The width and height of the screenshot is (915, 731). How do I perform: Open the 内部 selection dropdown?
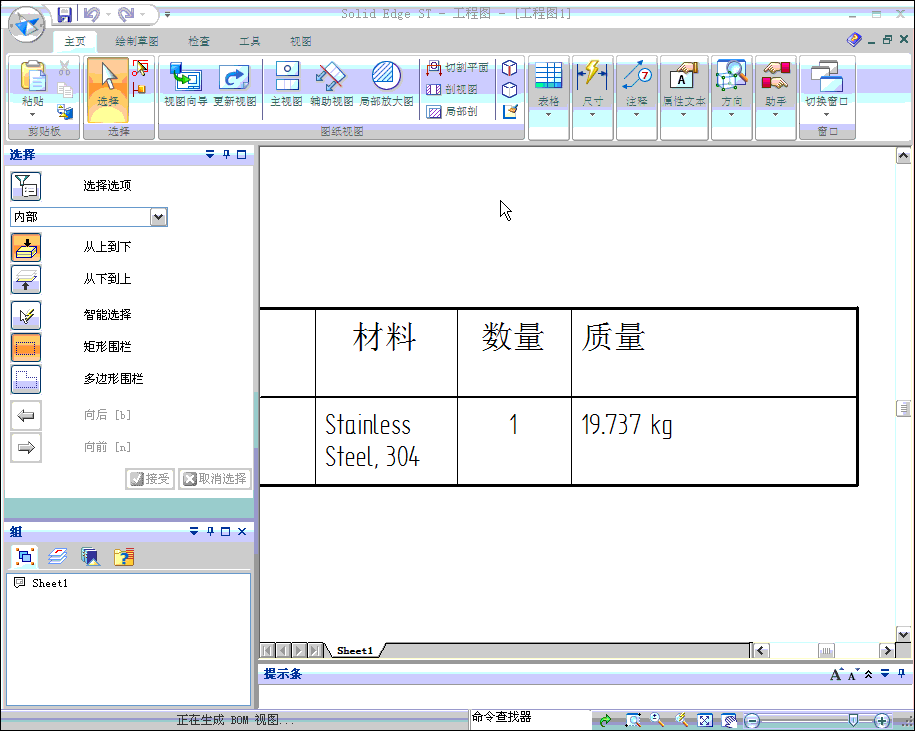coord(158,217)
